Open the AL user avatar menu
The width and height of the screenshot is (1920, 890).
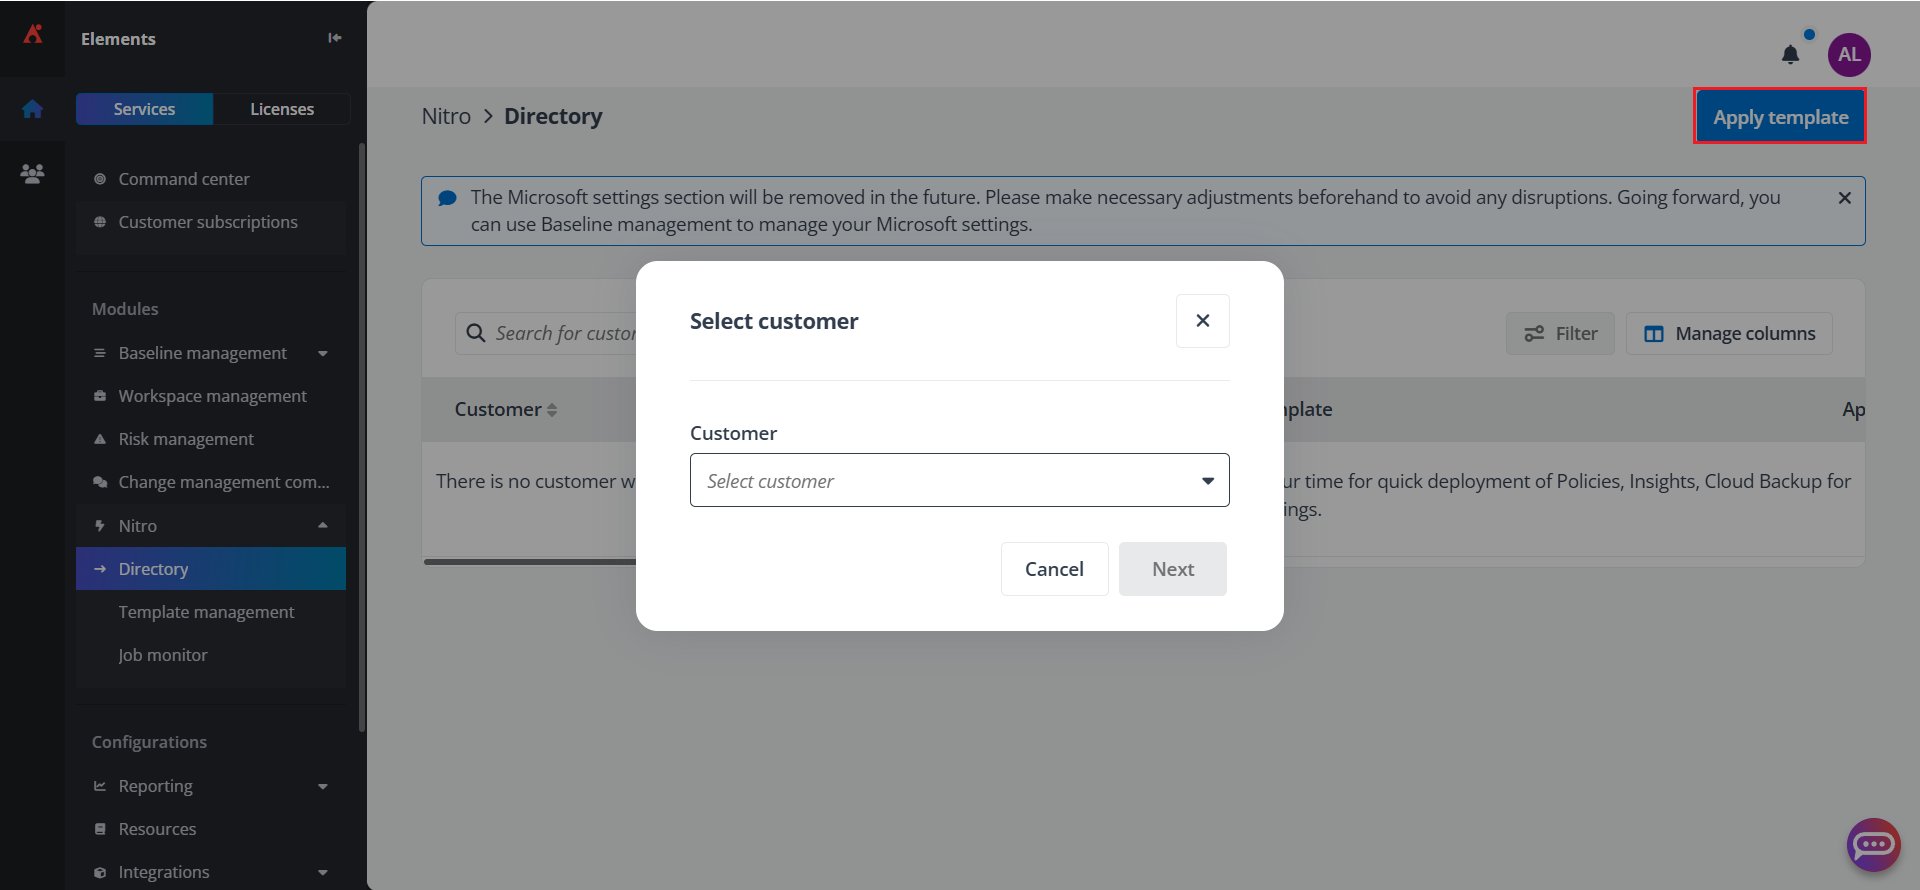(1849, 55)
